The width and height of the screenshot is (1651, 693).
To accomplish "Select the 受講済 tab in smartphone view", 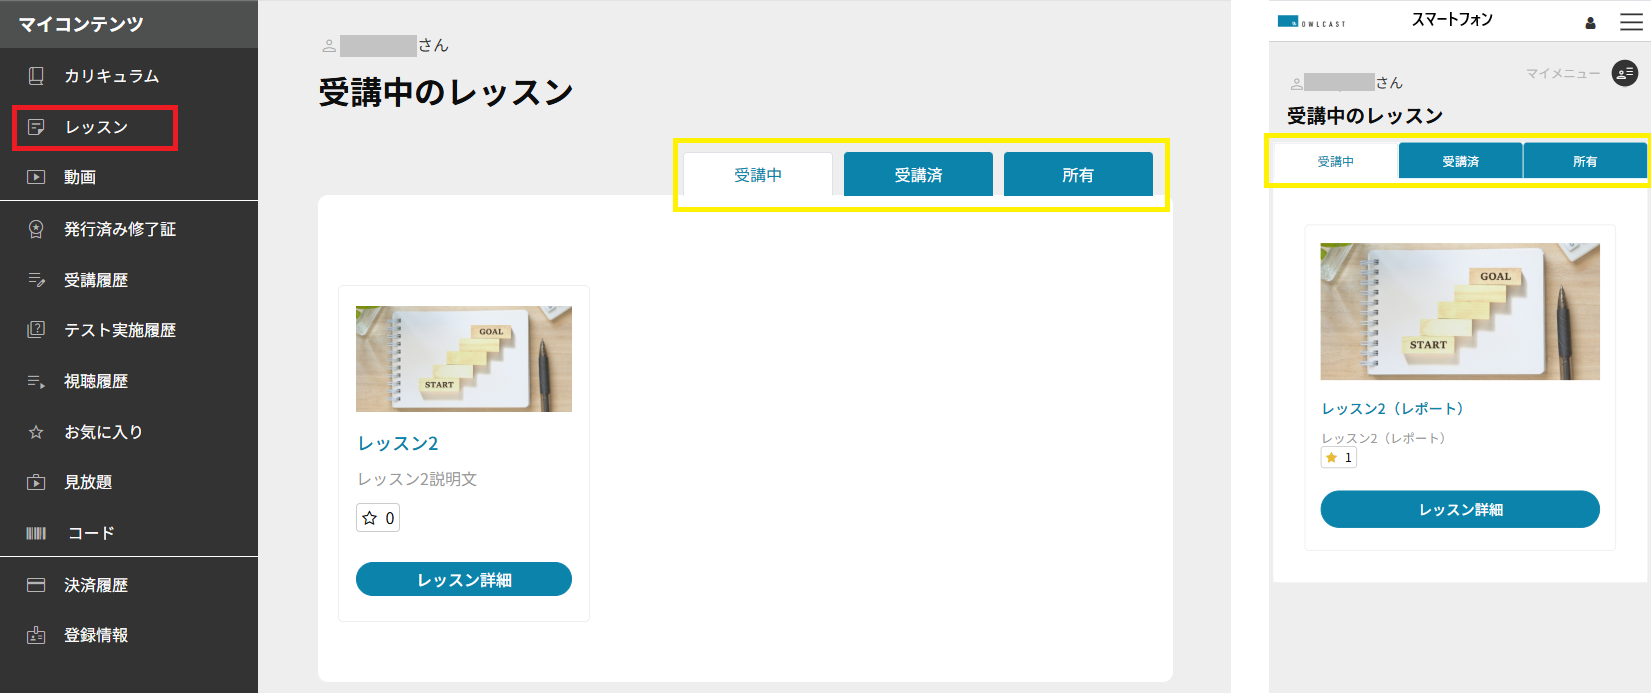I will coord(1460,161).
